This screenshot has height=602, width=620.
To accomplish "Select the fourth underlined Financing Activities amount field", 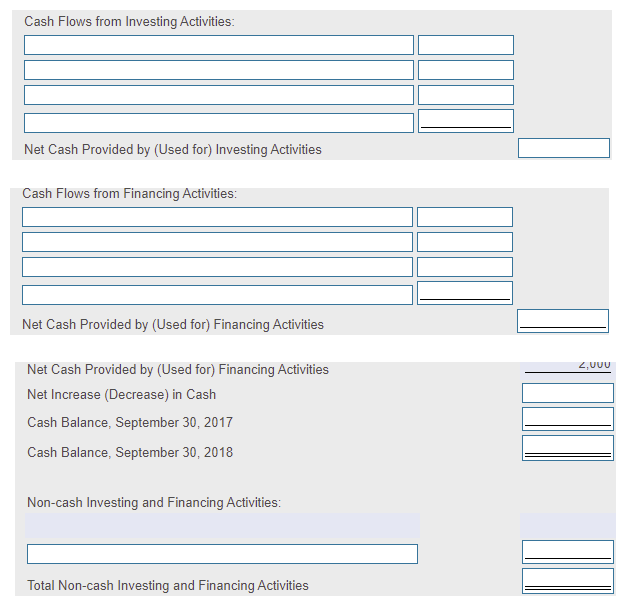I will pos(465,293).
